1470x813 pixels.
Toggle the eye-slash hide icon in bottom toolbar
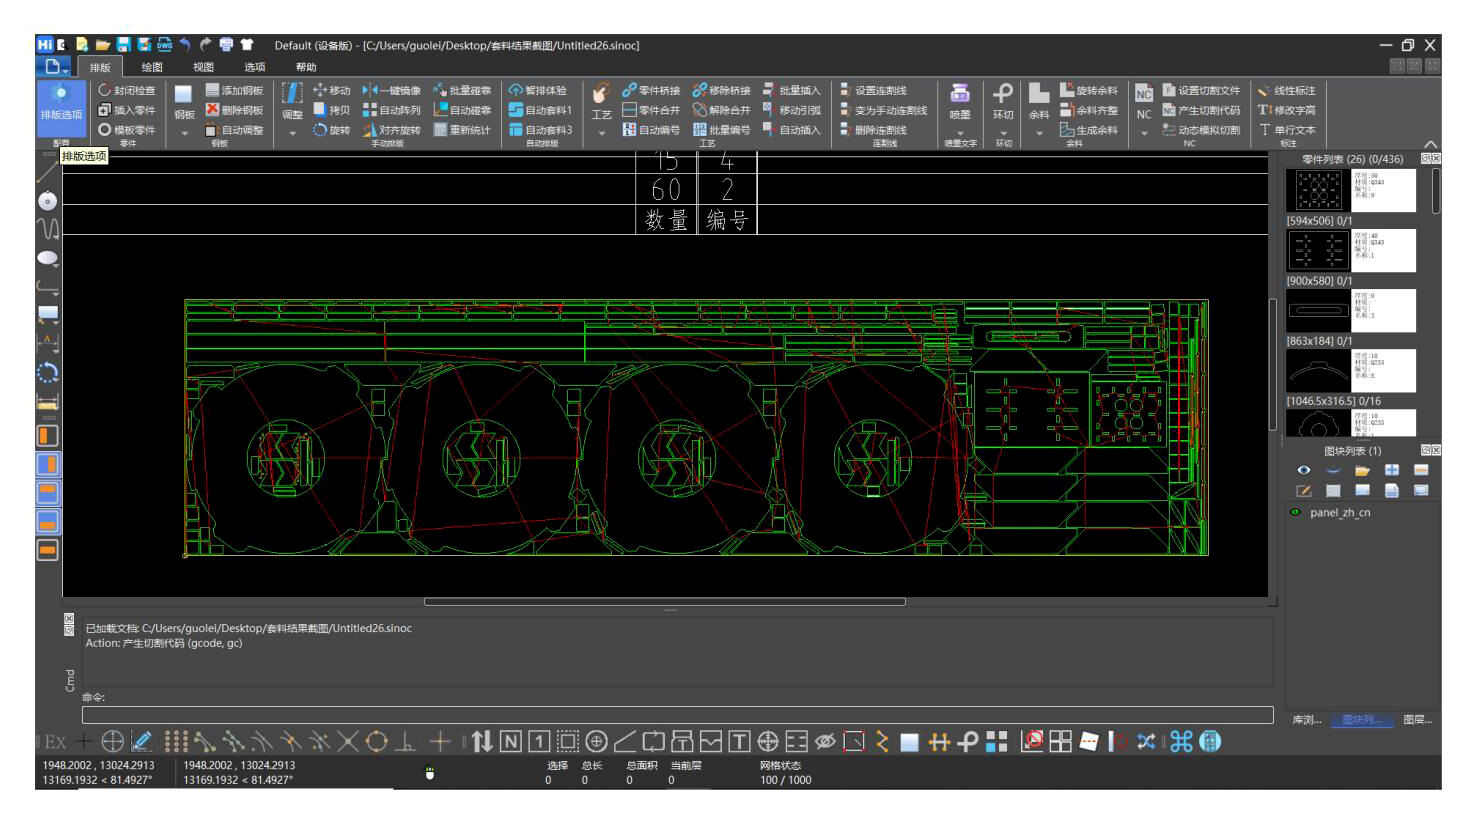(825, 741)
